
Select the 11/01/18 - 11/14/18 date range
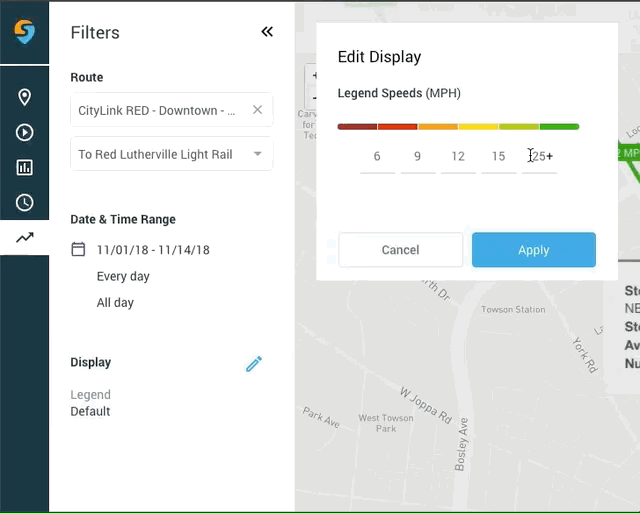(x=153, y=249)
